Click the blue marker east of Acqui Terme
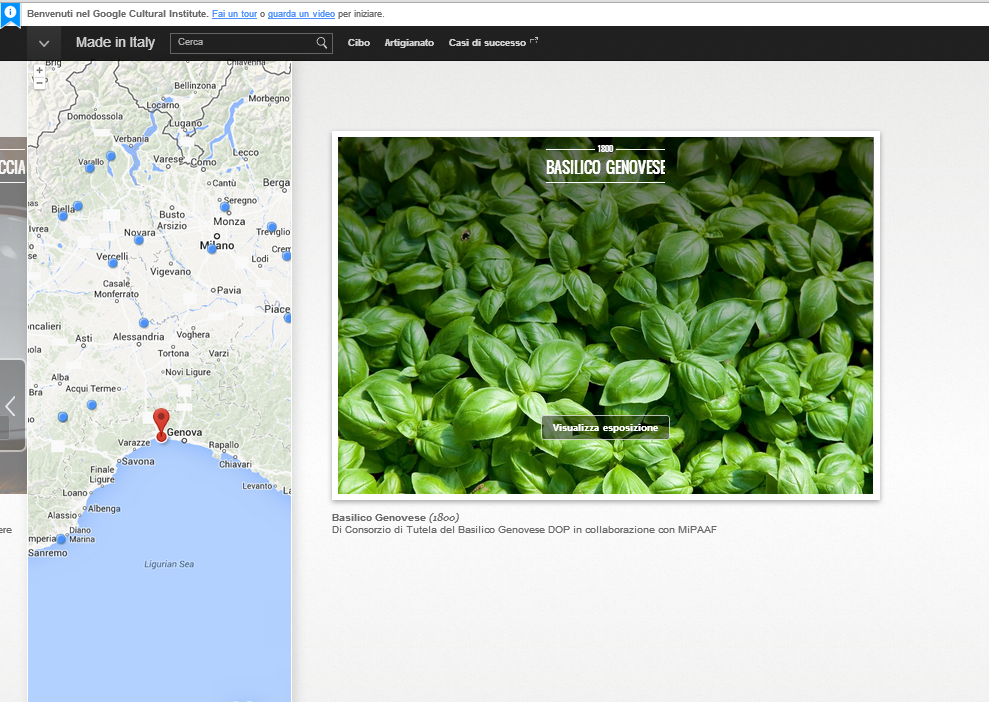The width and height of the screenshot is (989, 702). click(x=92, y=405)
